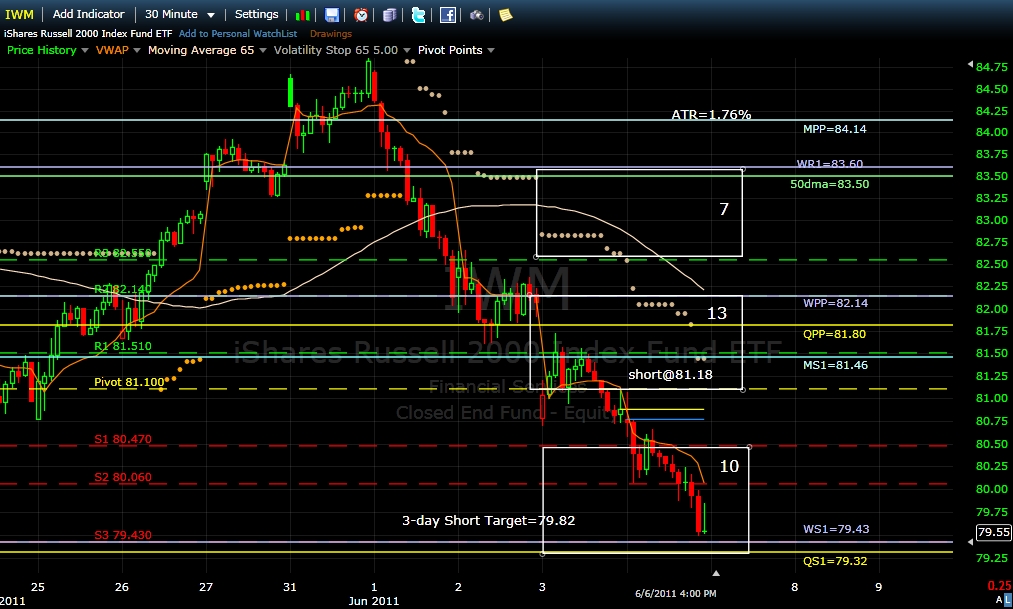Click the IWM ticker symbol
This screenshot has height=609, width=1013.
pyautogui.click(x=19, y=14)
